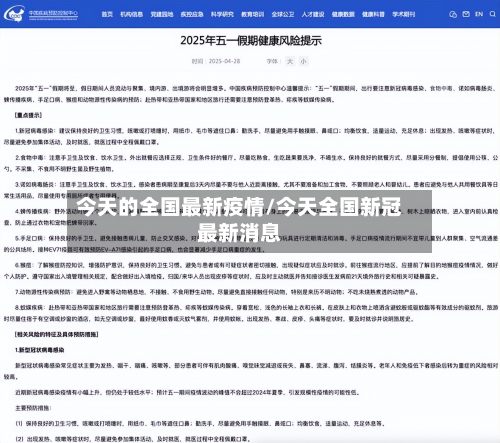Set font size to large with 大
500x443 pixels.
(x=290, y=61)
